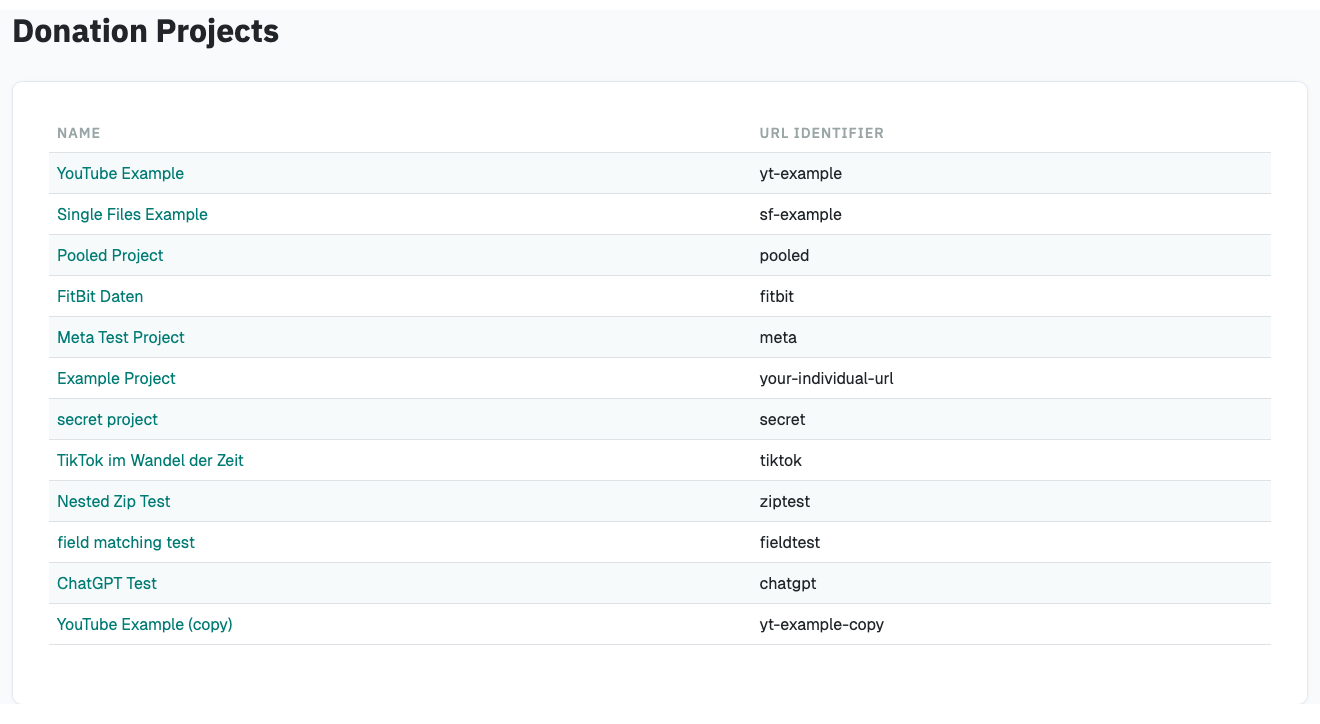Click the URL IDENTIFIER column header
1320x724 pixels.
[x=822, y=133]
